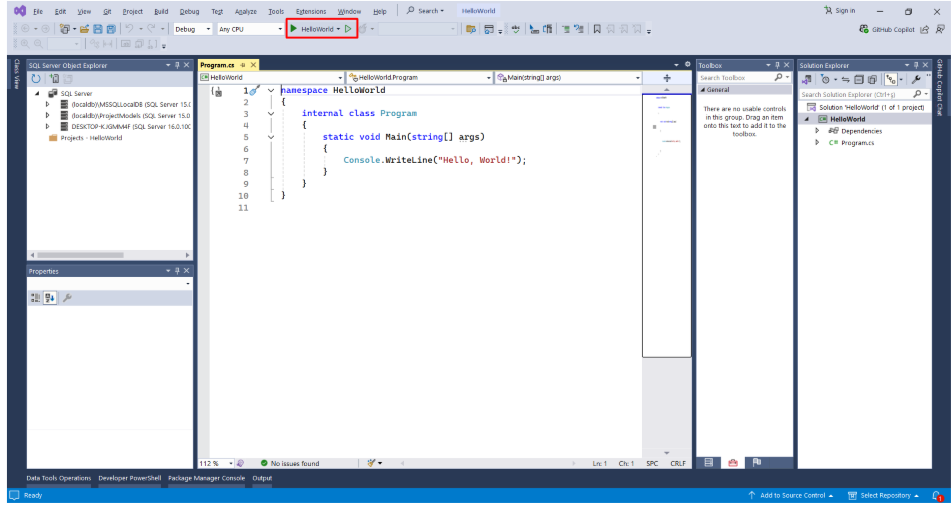Click Add SQL Server icon

click(x=54, y=79)
